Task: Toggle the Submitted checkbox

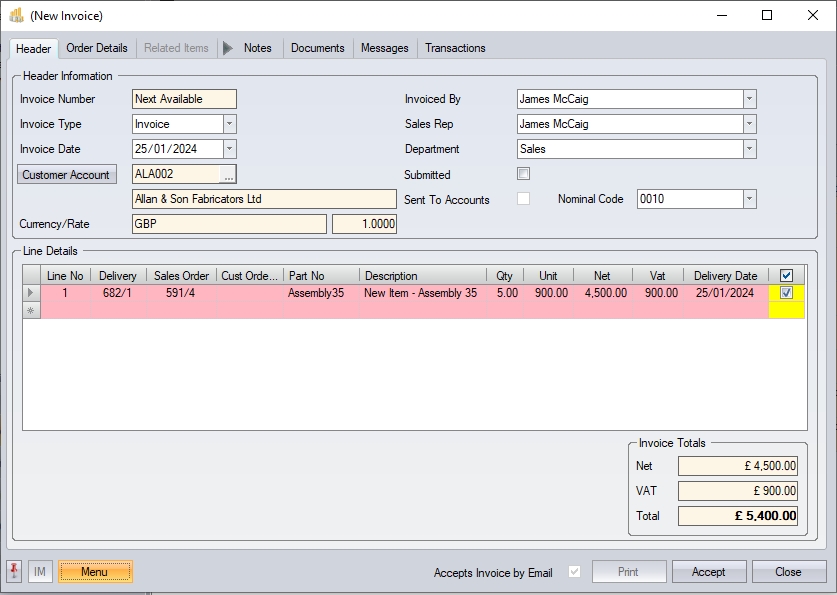Action: click(523, 174)
